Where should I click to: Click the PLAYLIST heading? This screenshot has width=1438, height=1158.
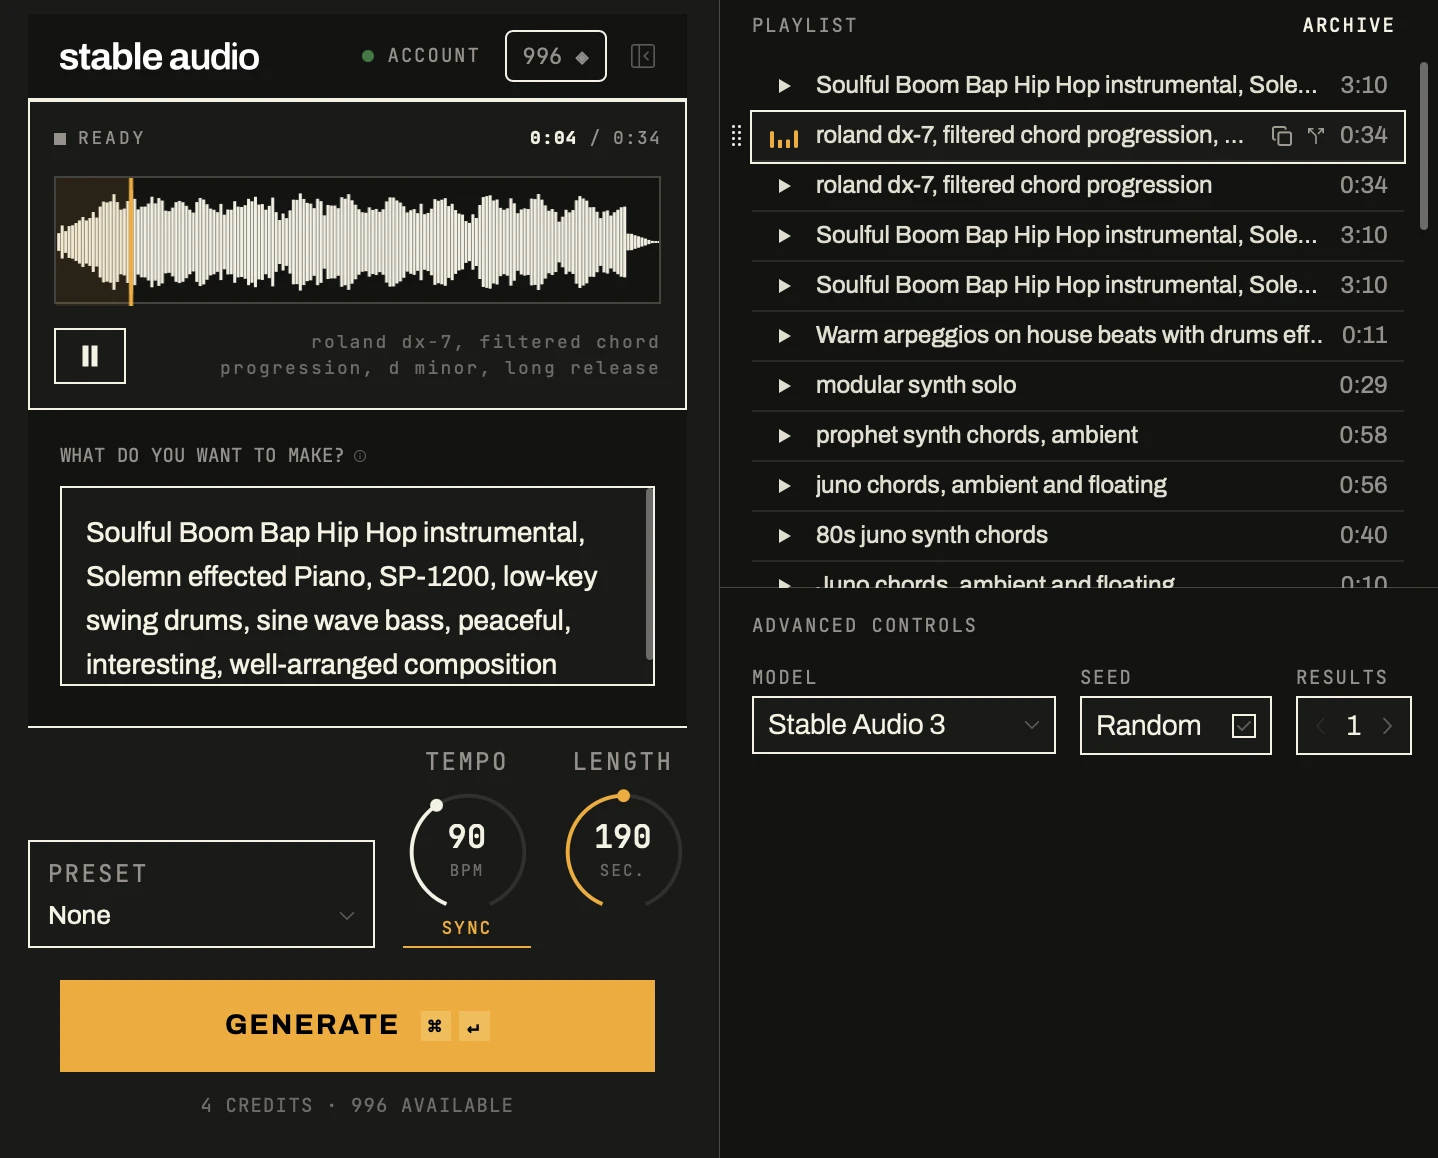(804, 25)
